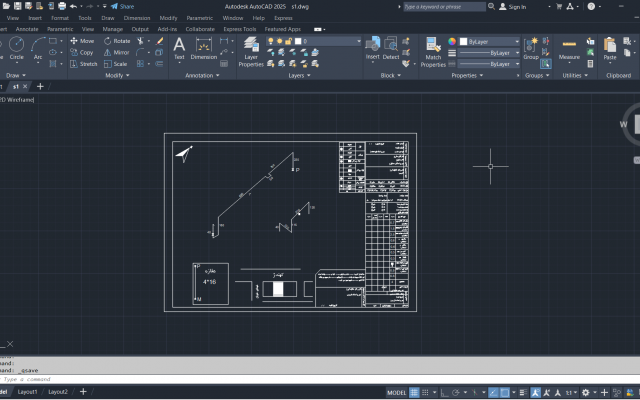The width and height of the screenshot is (640, 400).
Task: Toggle snap mode in status bar
Action: click(x=425, y=392)
